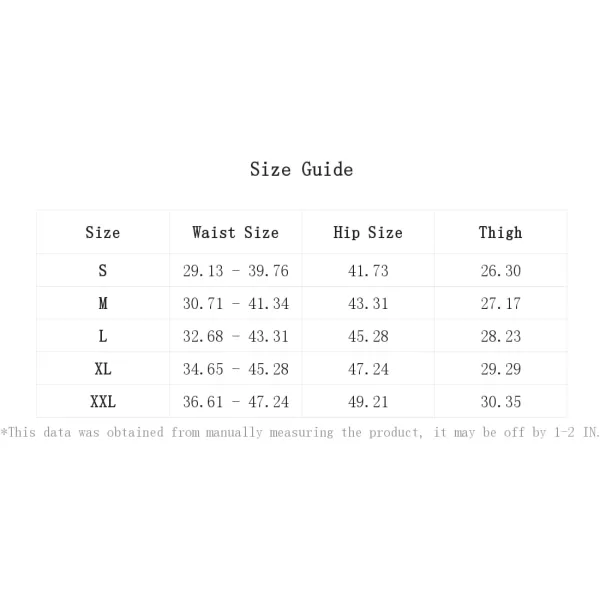Click hip size value 45.28
This screenshot has width=600, height=600.
368,336
